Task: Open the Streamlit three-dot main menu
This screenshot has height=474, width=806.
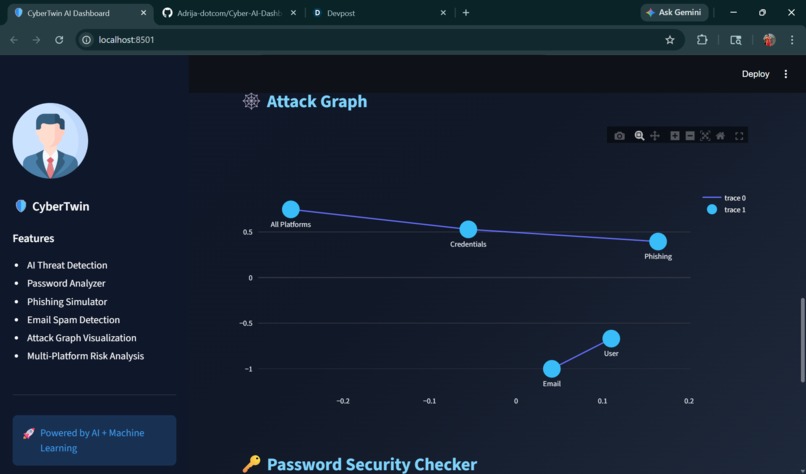Action: pyautogui.click(x=785, y=74)
